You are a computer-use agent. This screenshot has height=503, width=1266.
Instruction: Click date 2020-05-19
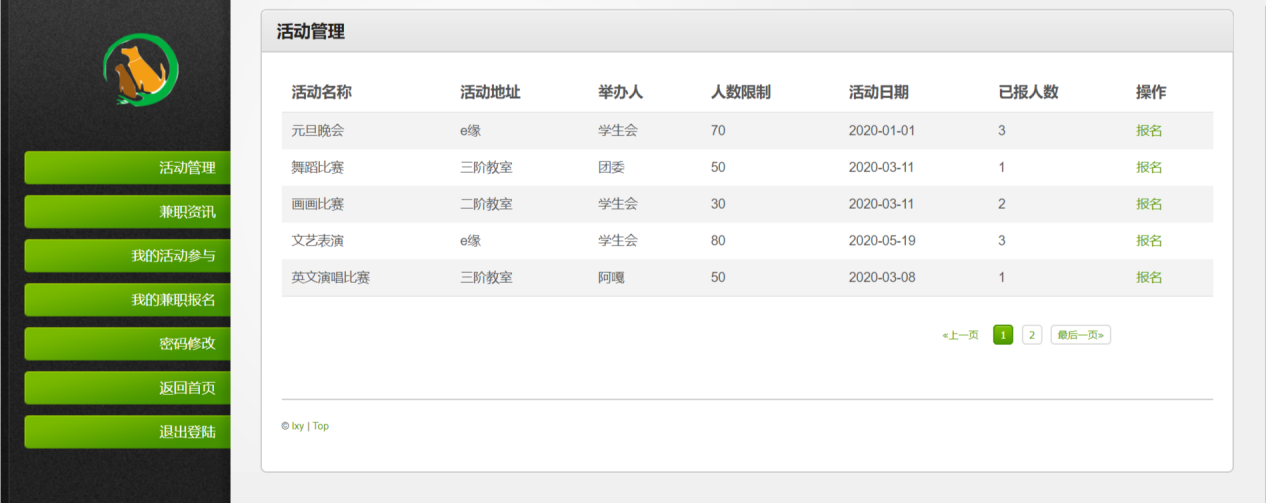(x=882, y=241)
